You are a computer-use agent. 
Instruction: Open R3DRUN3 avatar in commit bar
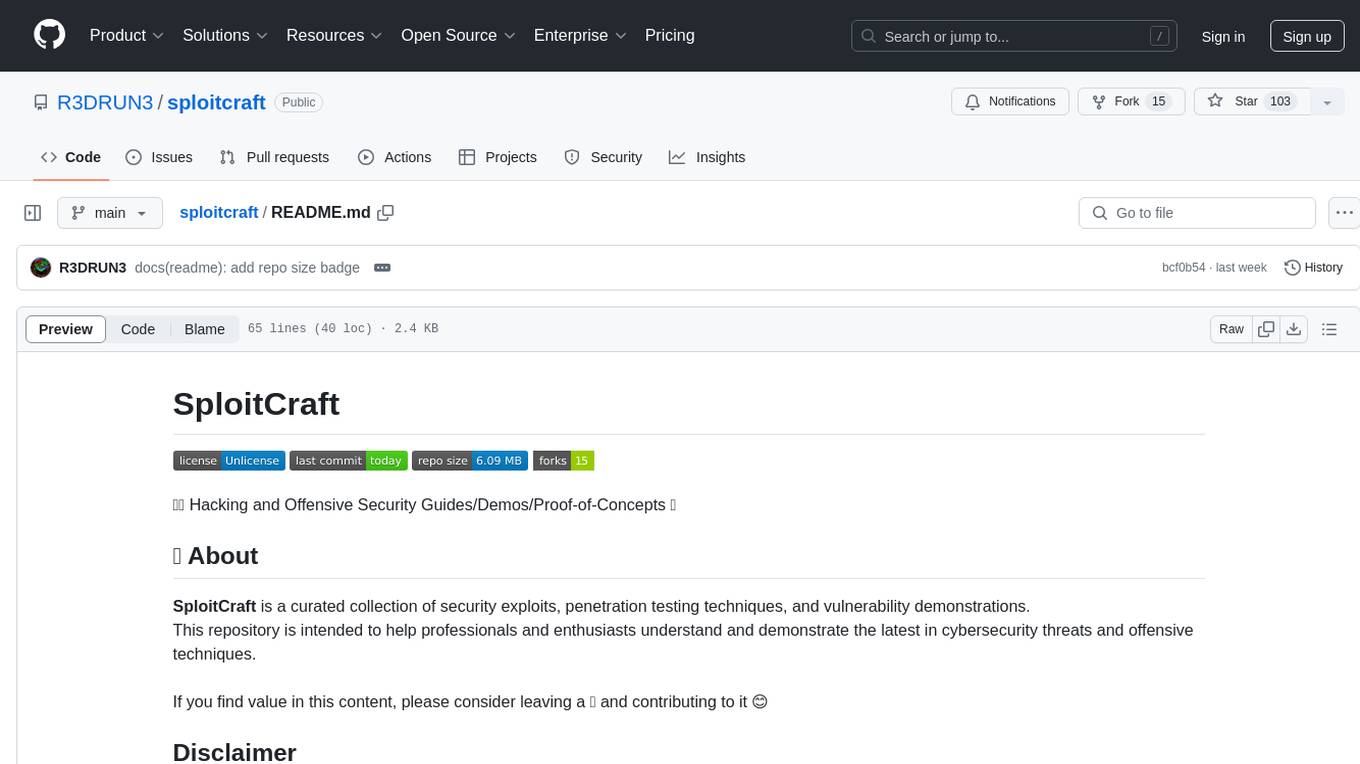coord(41,268)
